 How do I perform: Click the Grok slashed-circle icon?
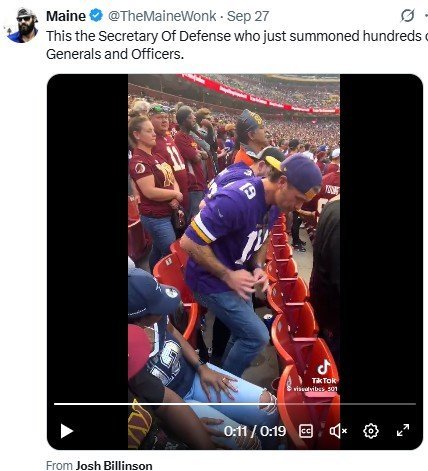pyautogui.click(x=407, y=16)
